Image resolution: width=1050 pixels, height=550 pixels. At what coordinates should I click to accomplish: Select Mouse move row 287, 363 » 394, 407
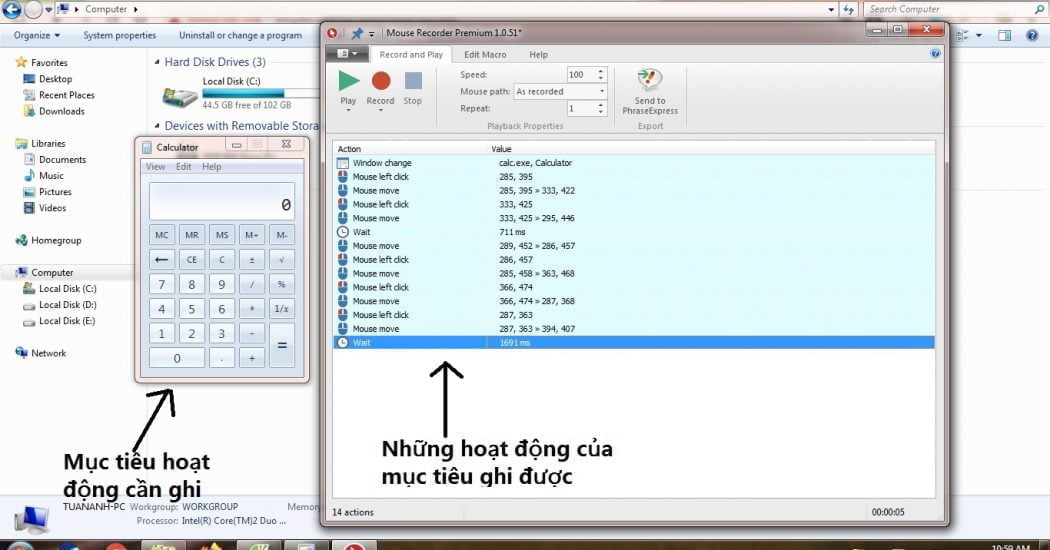pyautogui.click(x=633, y=328)
